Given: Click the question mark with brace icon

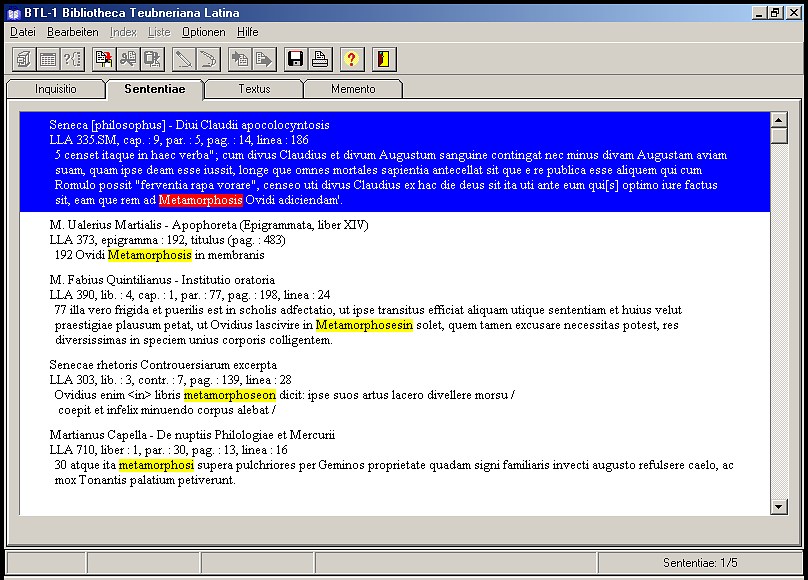Looking at the screenshot, I should tap(72, 59).
